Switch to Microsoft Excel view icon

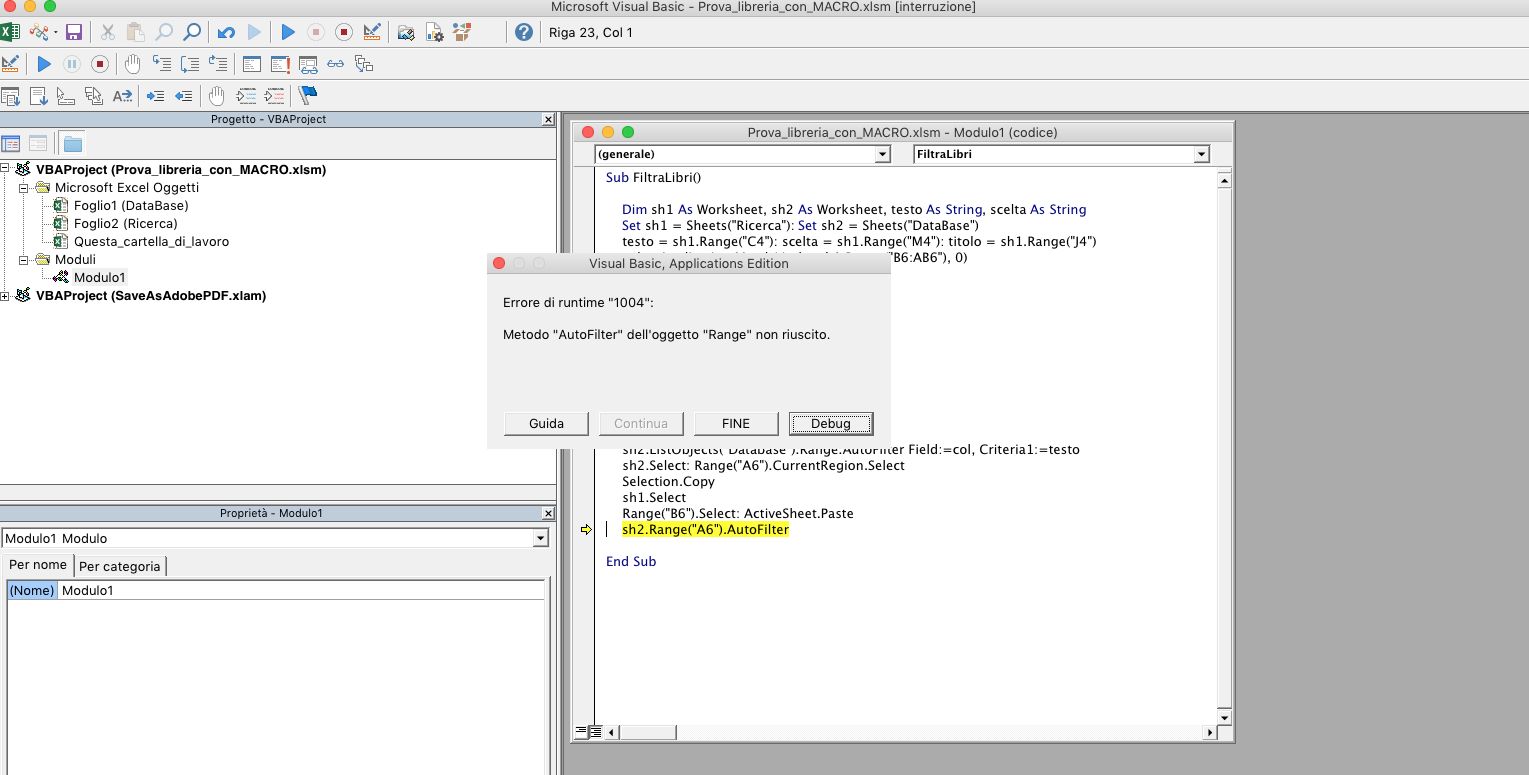tap(10, 32)
